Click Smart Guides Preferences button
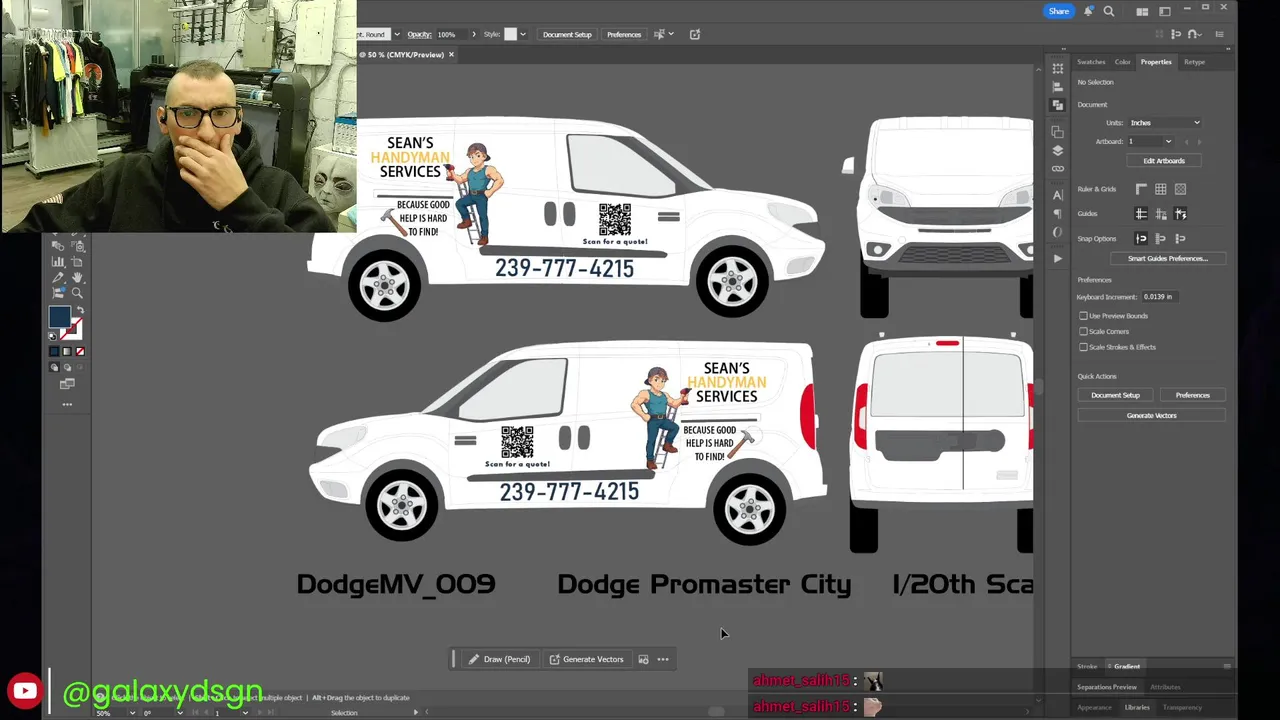1280x720 pixels. (1168, 258)
